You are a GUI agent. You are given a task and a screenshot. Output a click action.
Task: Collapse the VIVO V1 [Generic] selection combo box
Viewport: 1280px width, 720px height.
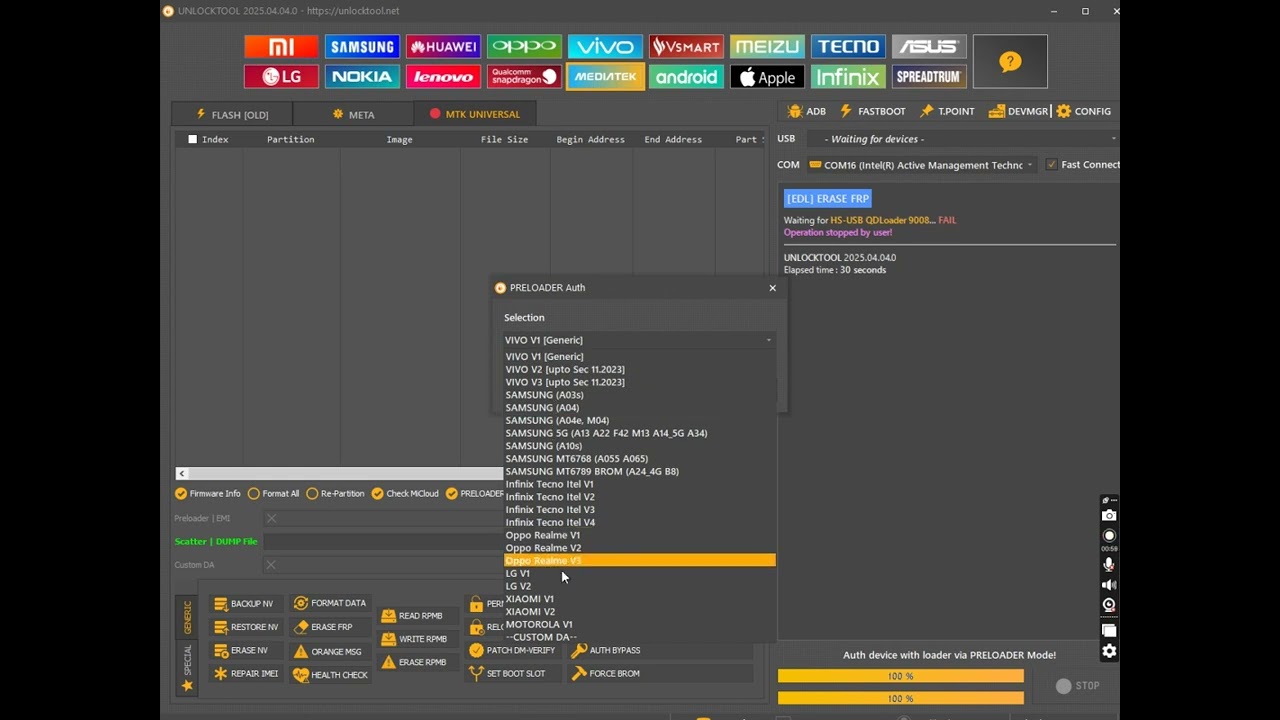tap(638, 340)
